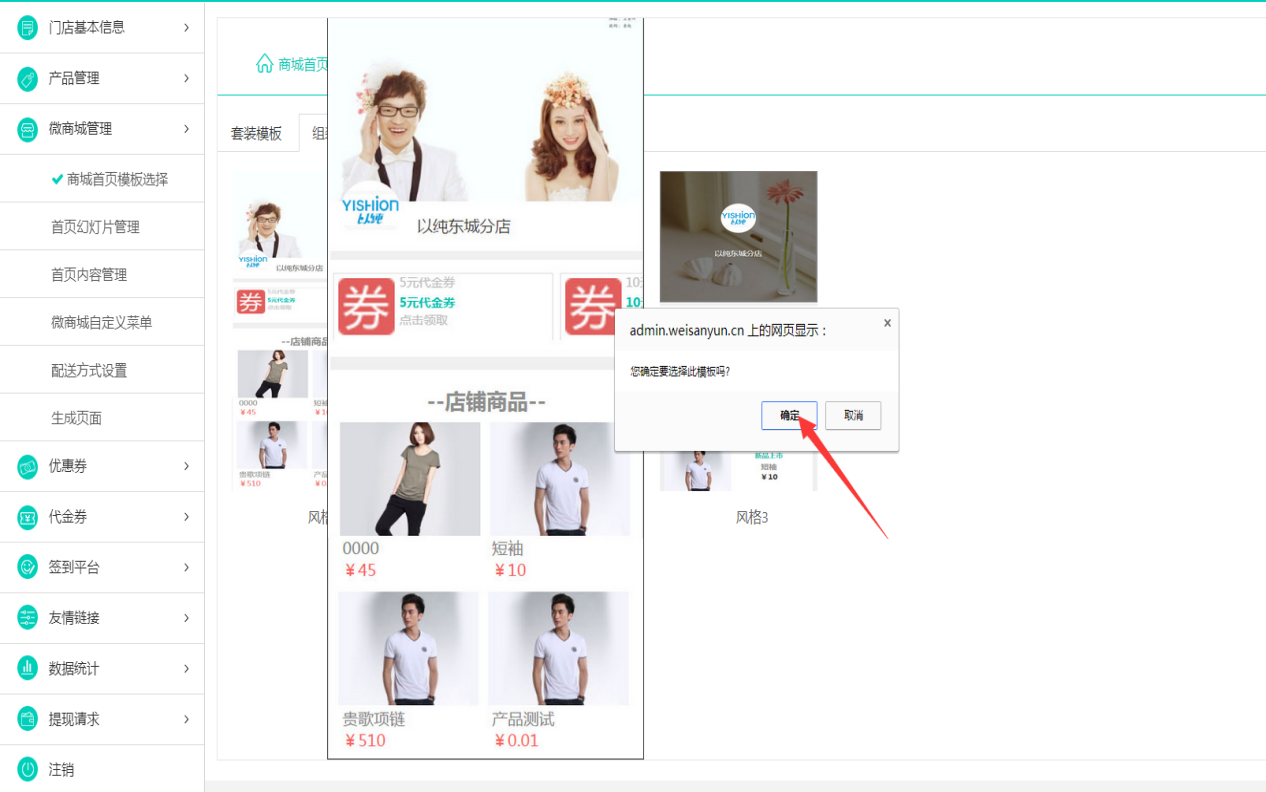
Task: Click the ¥0.01 price text
Action: [516, 741]
